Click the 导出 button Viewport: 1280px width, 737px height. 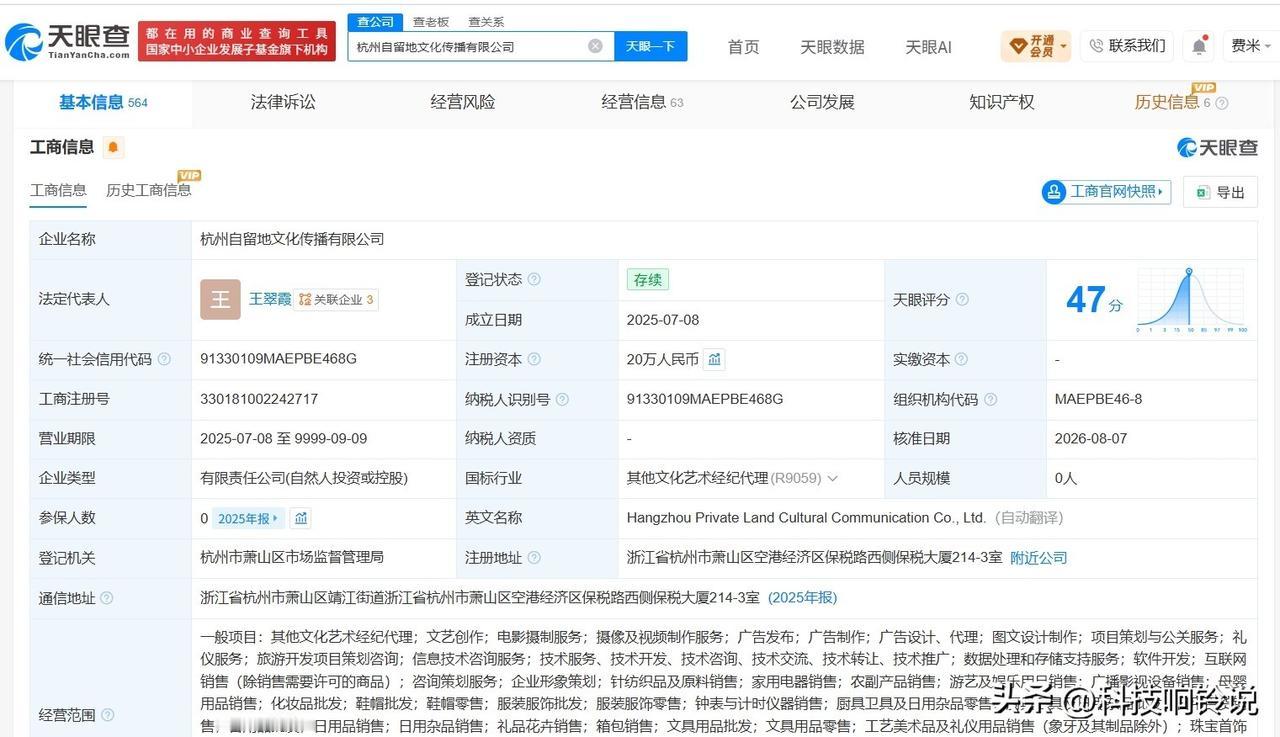[x=1220, y=192]
